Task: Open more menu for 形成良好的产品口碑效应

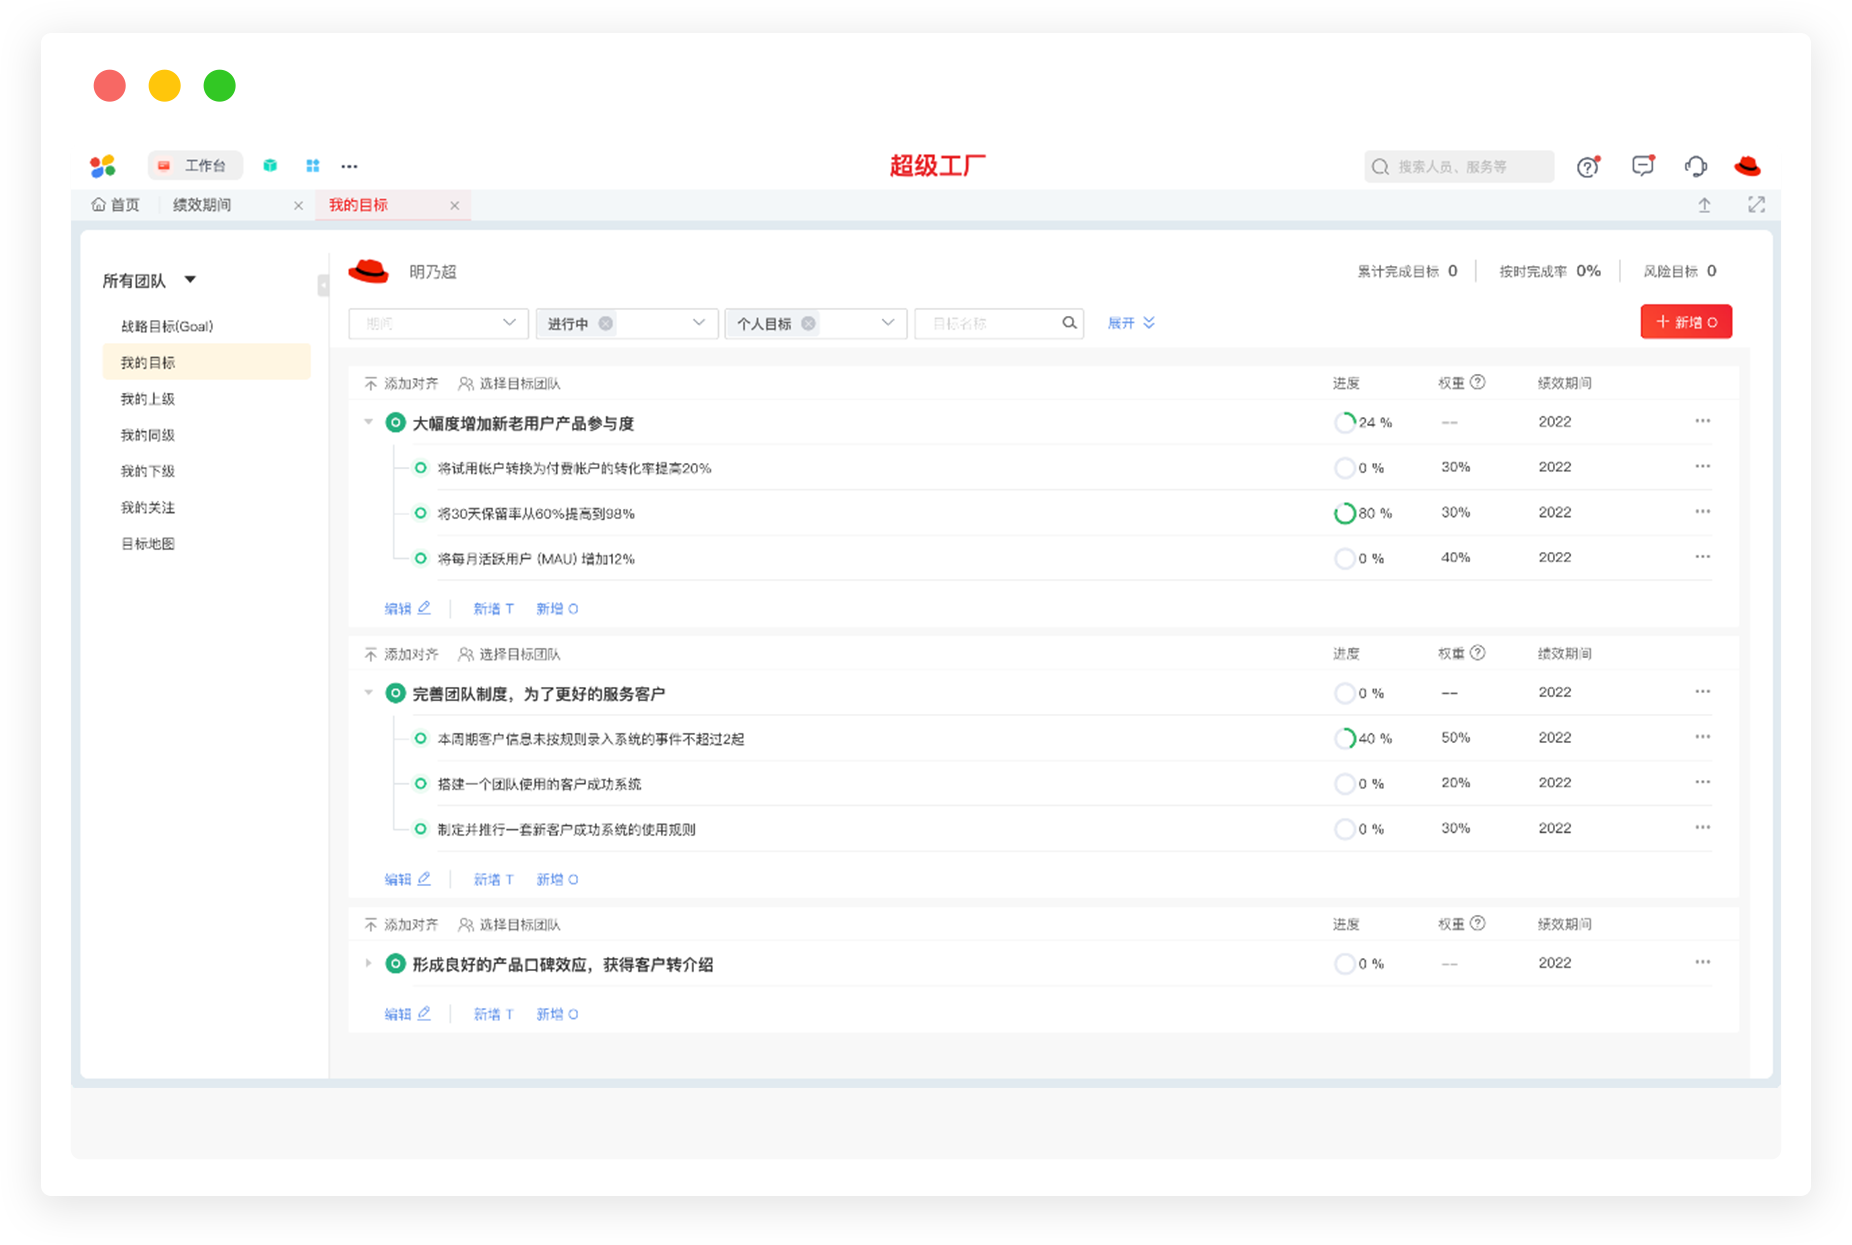Action: tap(1702, 963)
